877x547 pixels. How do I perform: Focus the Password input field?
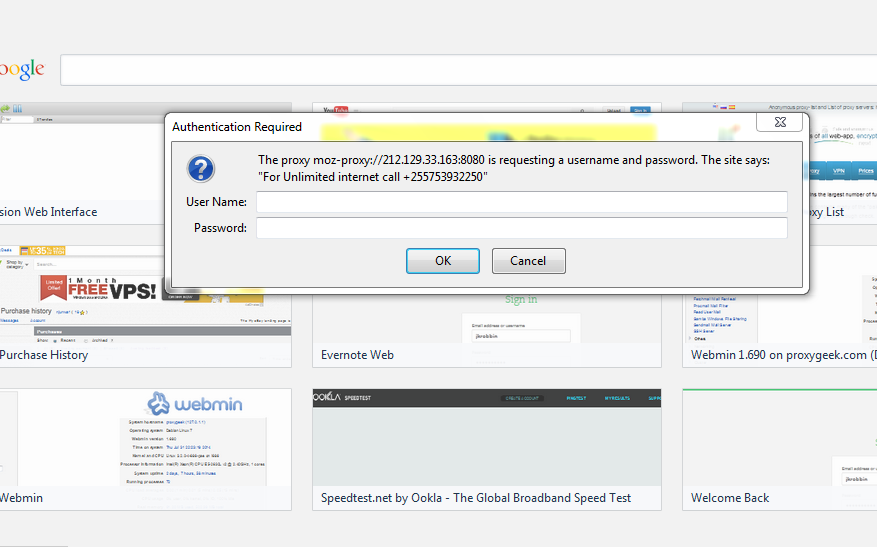[522, 228]
